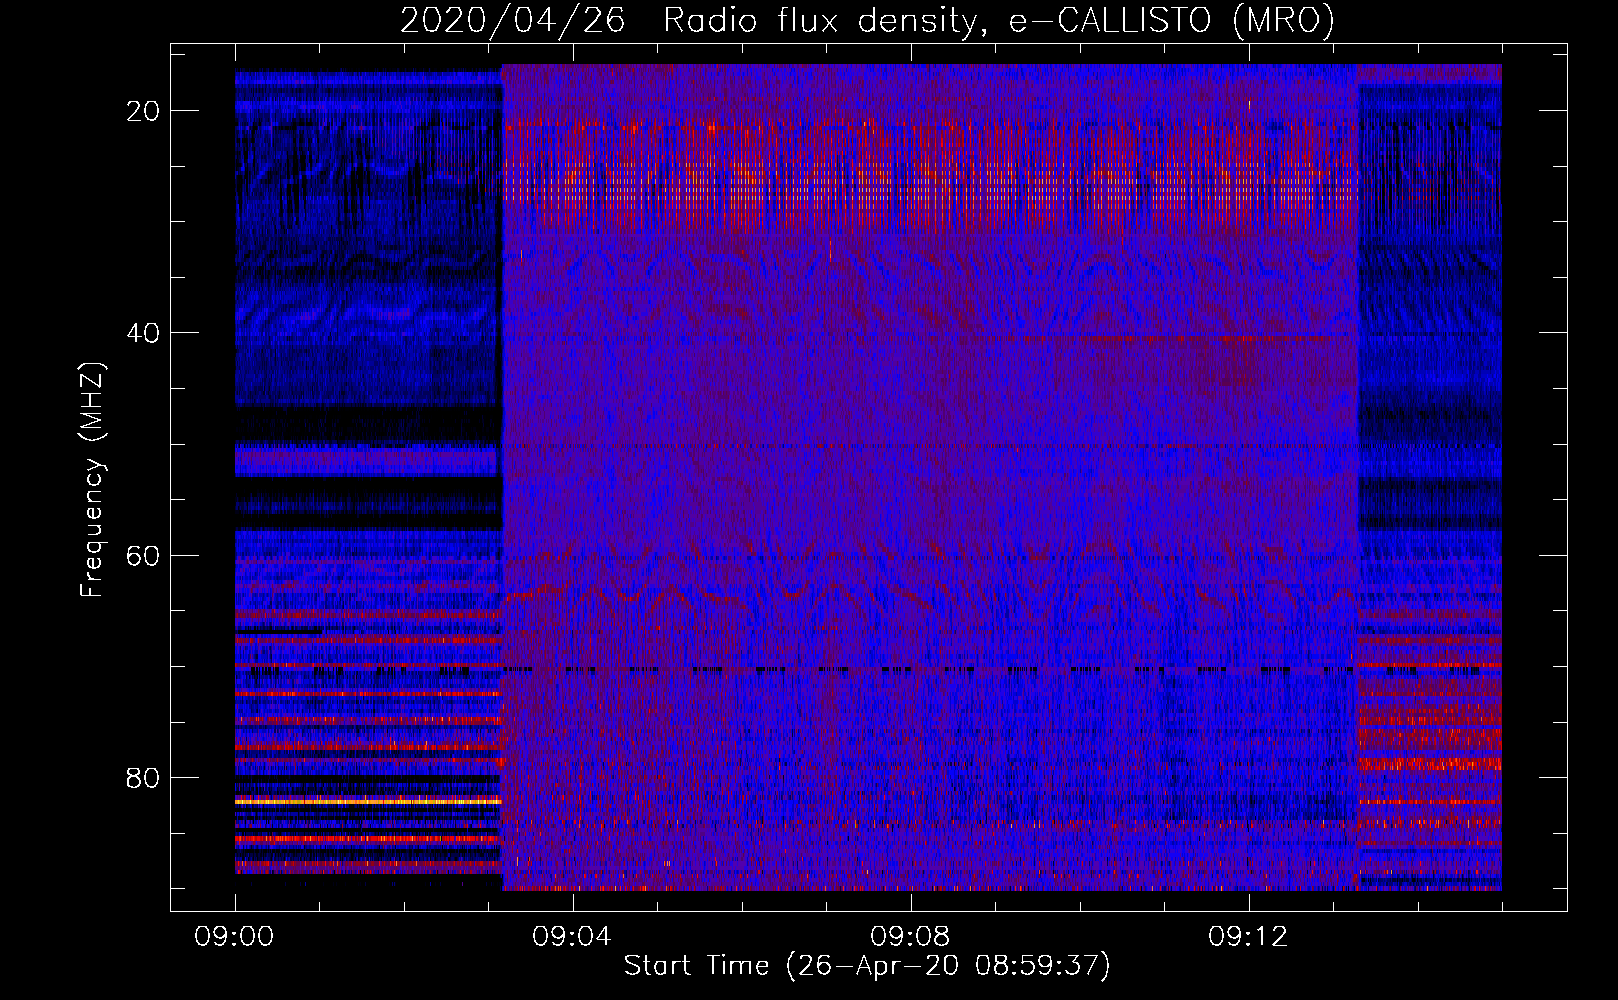1618x1000 pixels.
Task: Click the 60 MHz frequency tick label
Action: 144,555
